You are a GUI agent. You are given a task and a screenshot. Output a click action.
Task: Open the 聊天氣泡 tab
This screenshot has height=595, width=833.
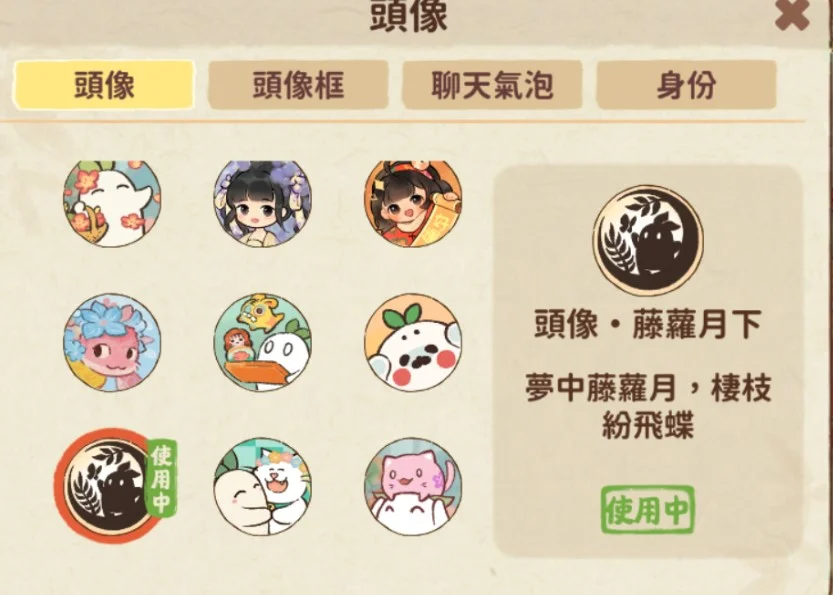coord(492,85)
